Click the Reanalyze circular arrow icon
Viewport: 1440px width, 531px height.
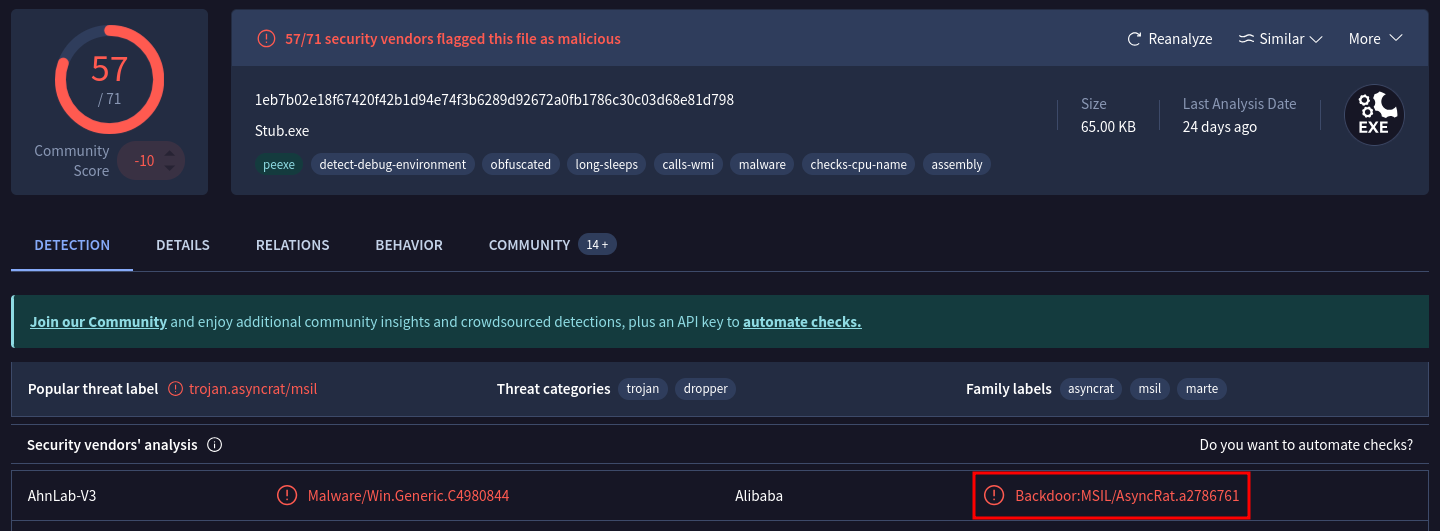click(x=1134, y=39)
